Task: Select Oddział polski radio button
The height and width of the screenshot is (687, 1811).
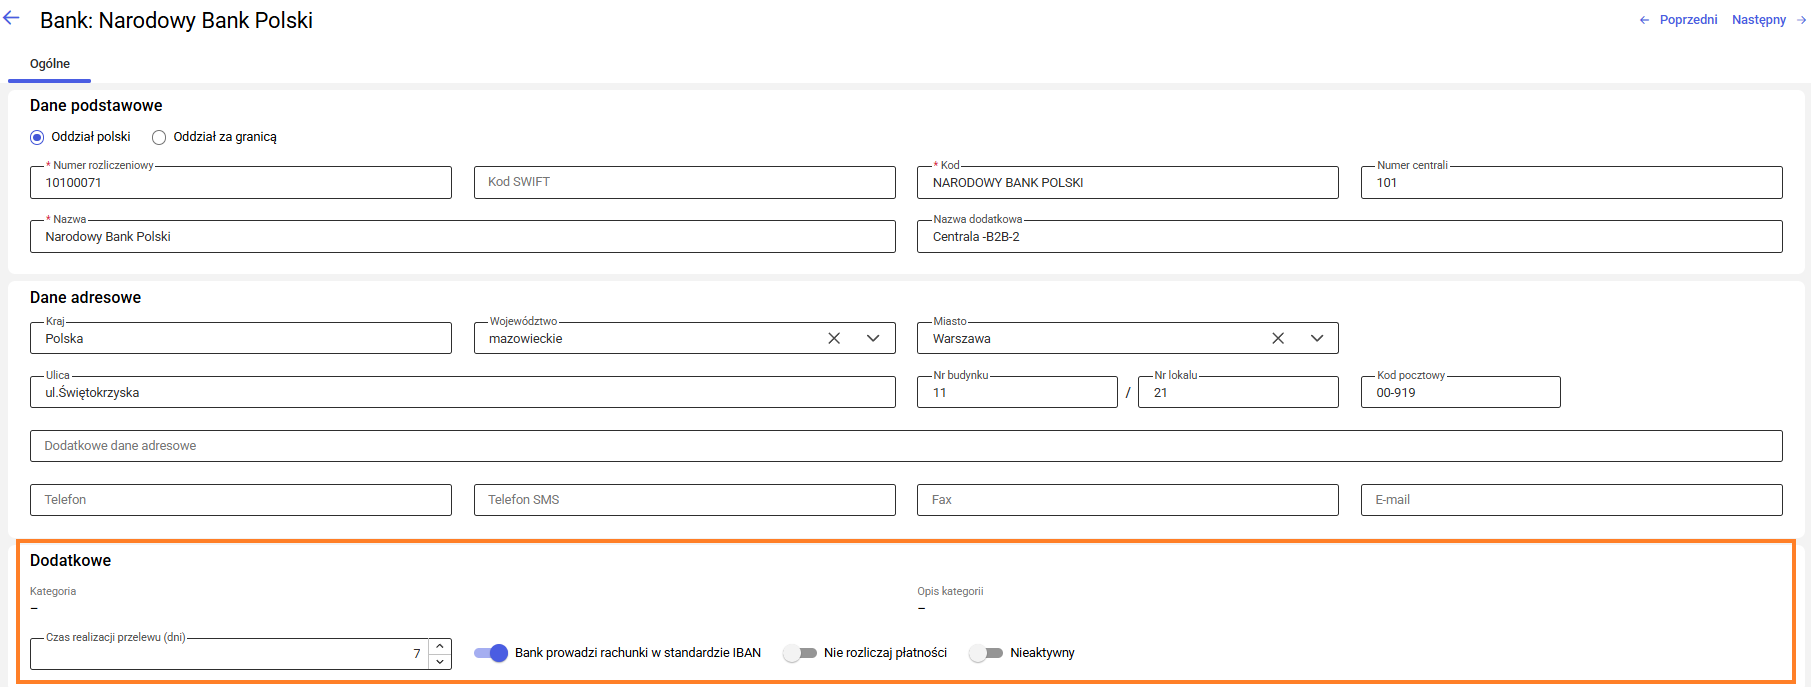Action: 37,138
